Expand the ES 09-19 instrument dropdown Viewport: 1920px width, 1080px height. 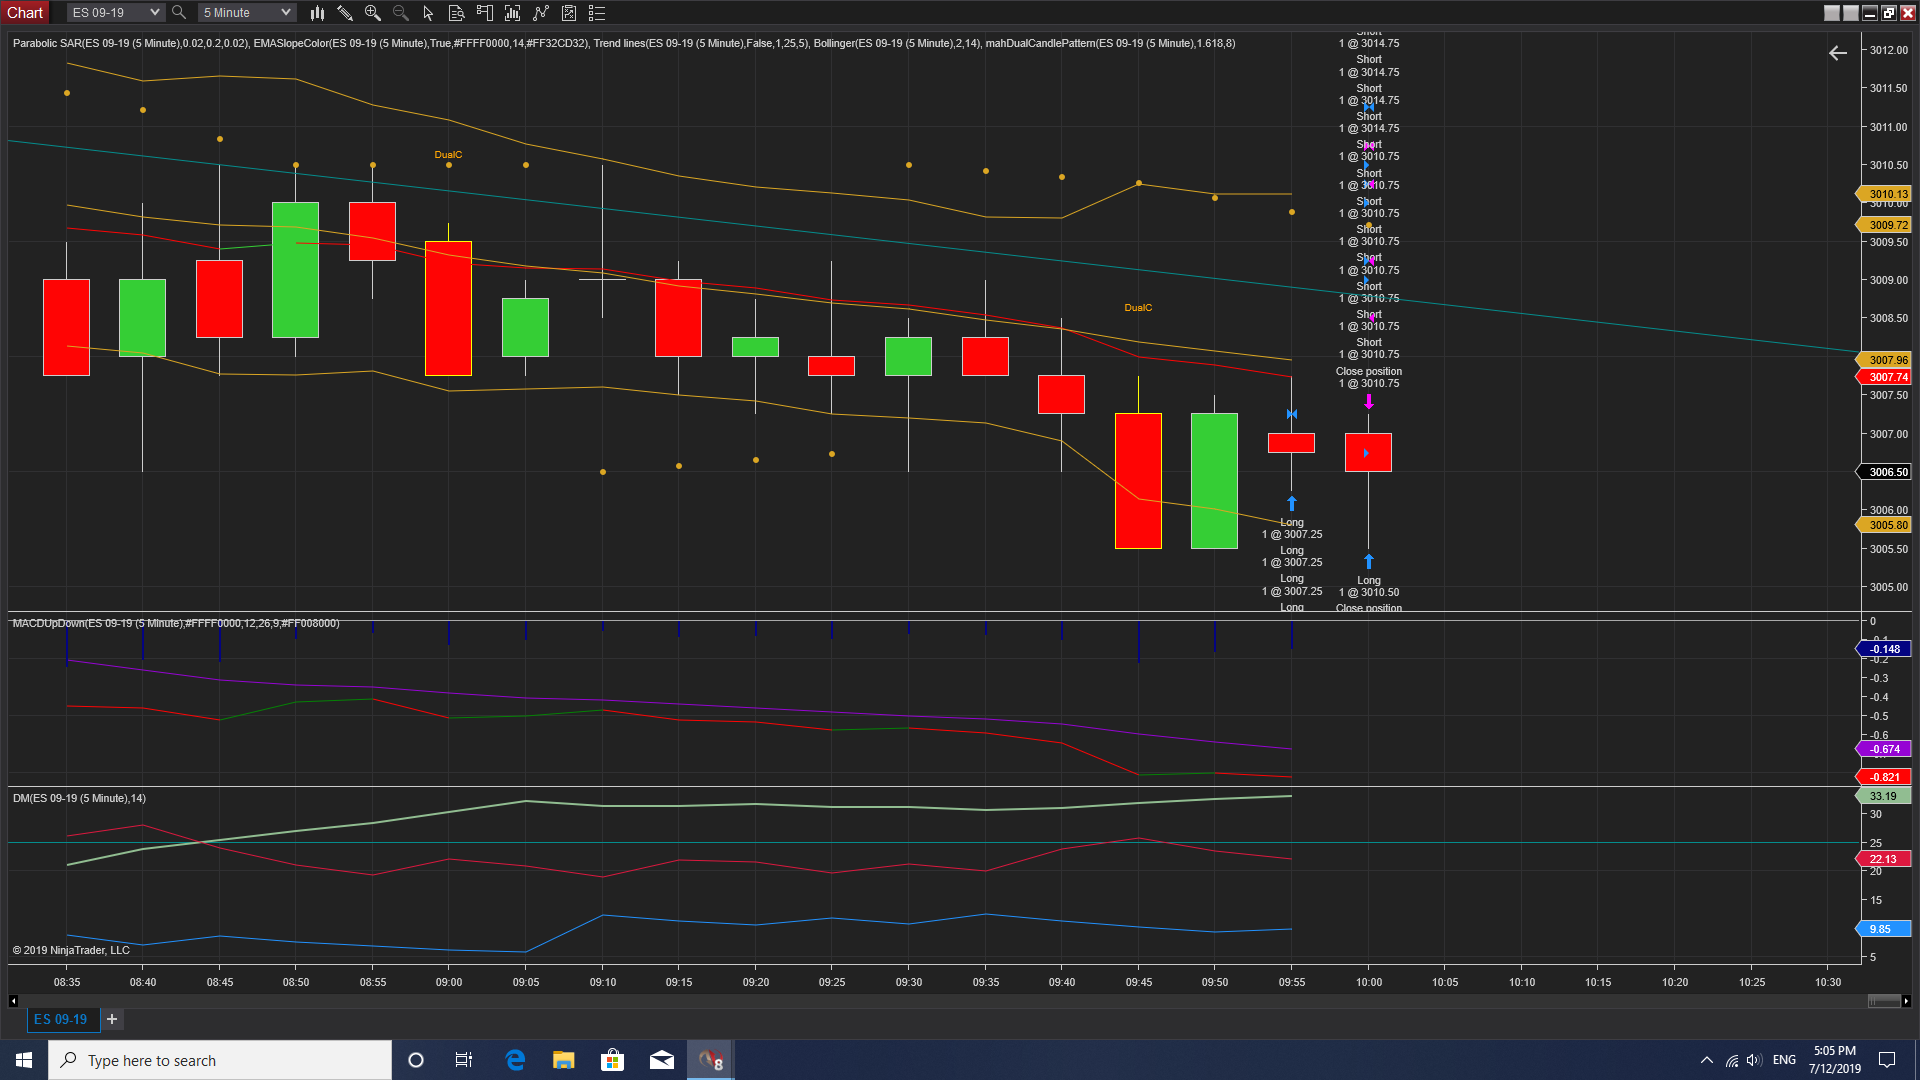[154, 13]
